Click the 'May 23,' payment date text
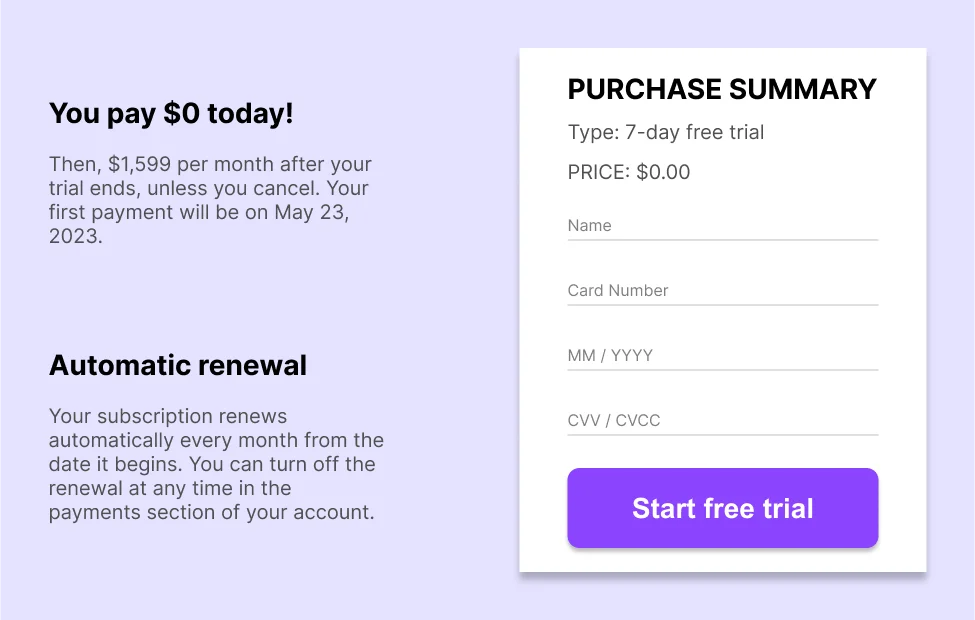This screenshot has height=620, width=975. click(x=312, y=212)
